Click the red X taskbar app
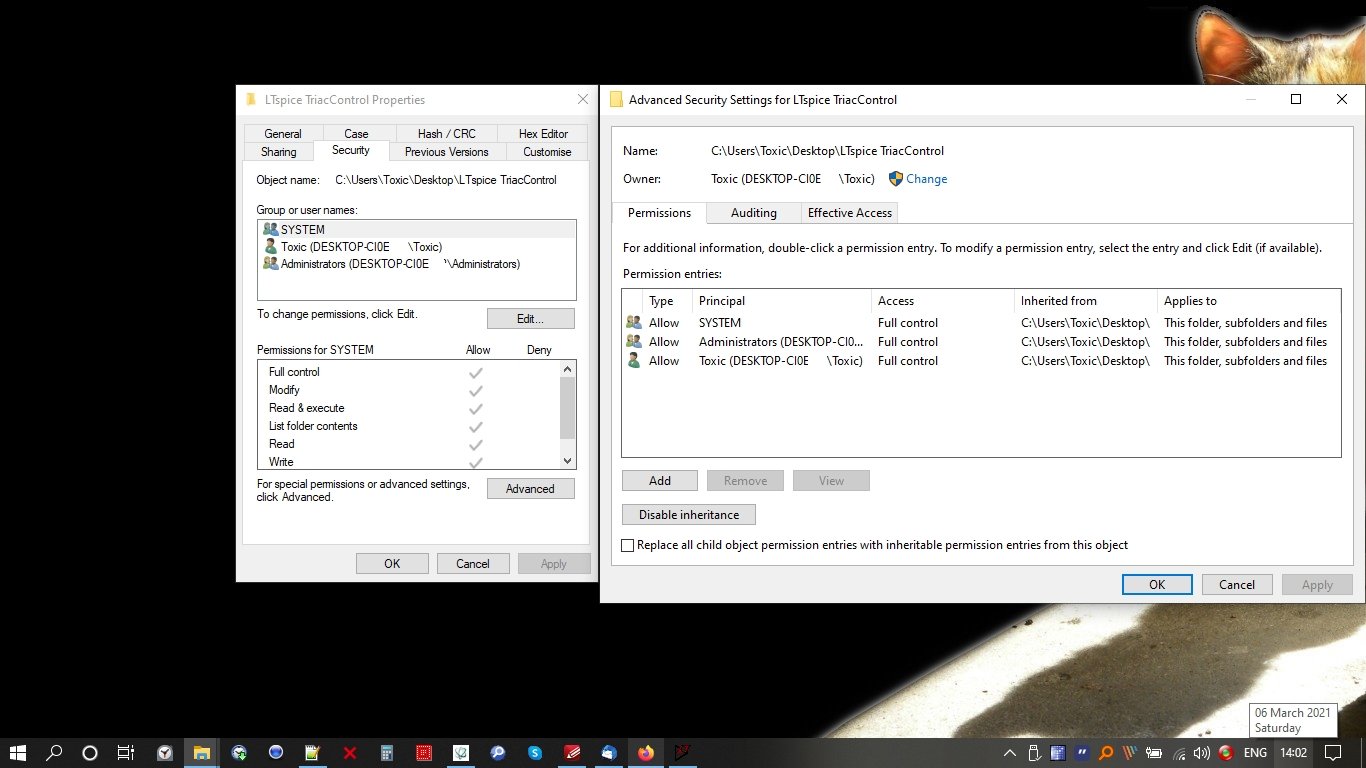This screenshot has width=1366, height=768. 350,752
